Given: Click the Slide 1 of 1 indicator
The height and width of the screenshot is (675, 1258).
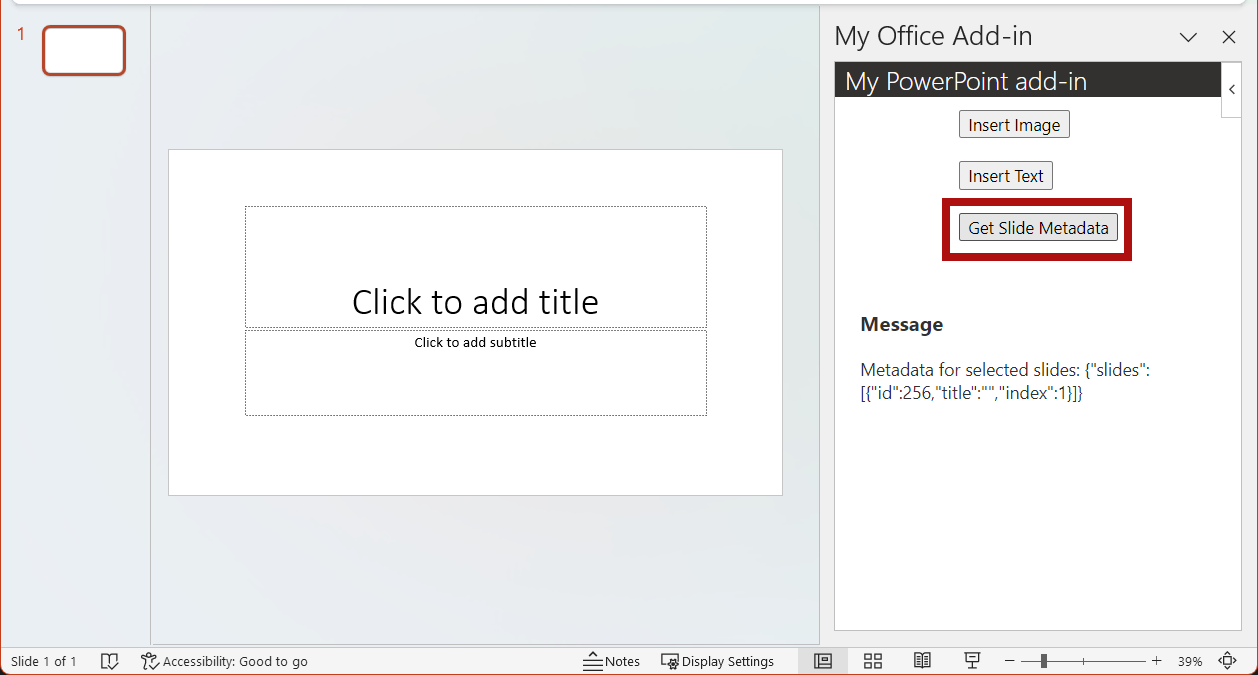Looking at the screenshot, I should [43, 661].
